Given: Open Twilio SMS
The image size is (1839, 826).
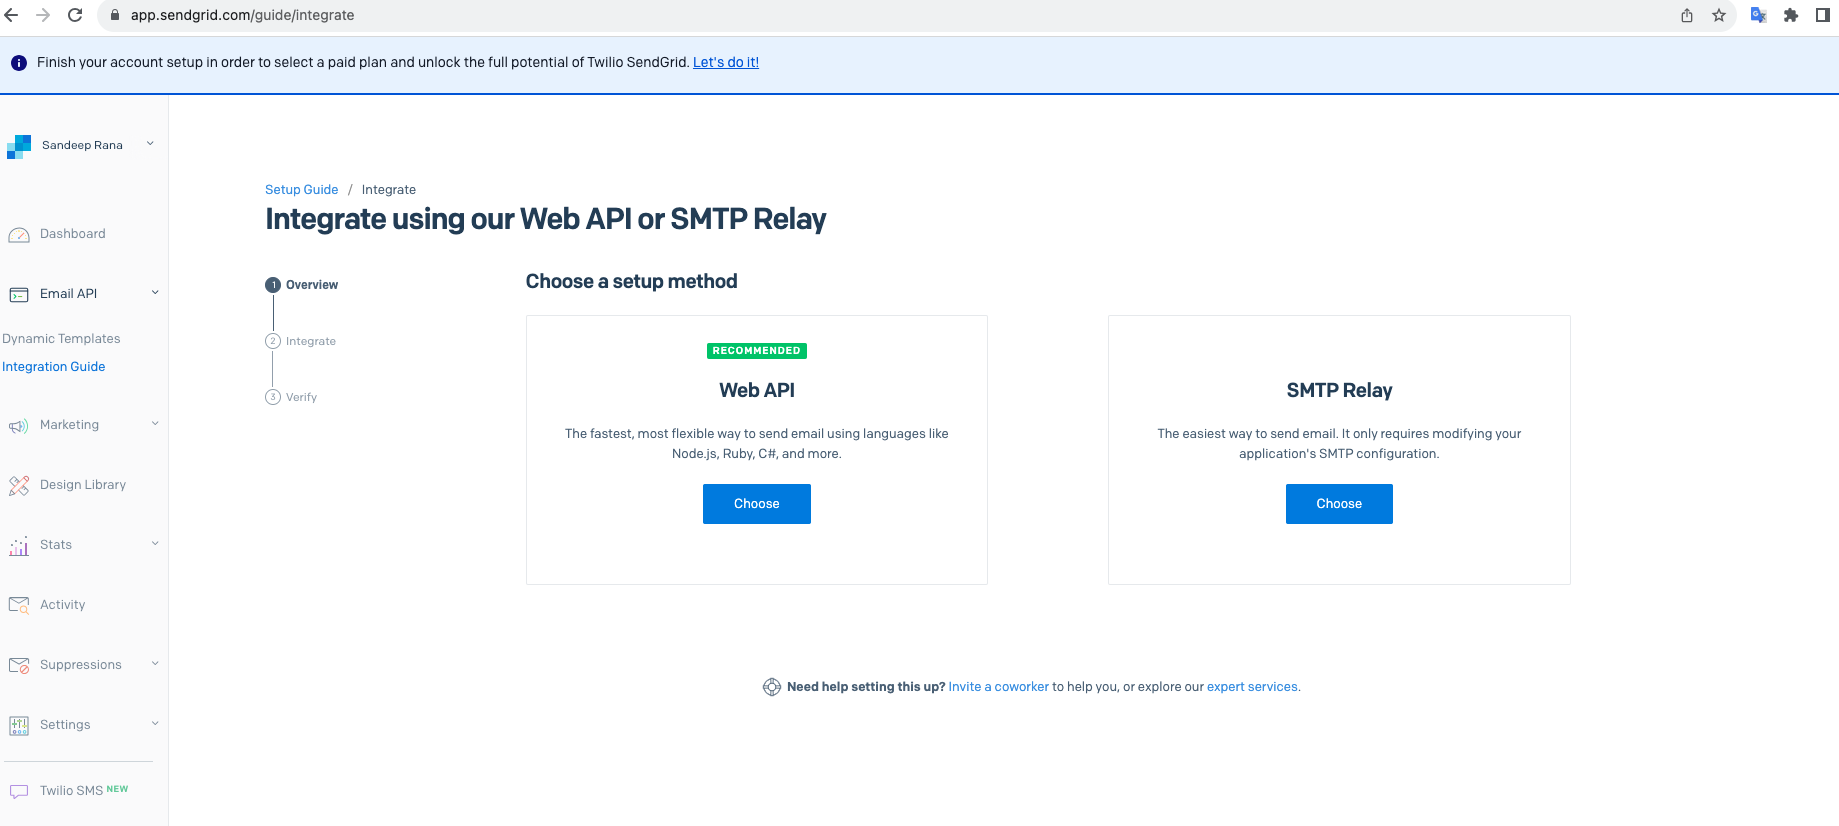Looking at the screenshot, I should [71, 791].
